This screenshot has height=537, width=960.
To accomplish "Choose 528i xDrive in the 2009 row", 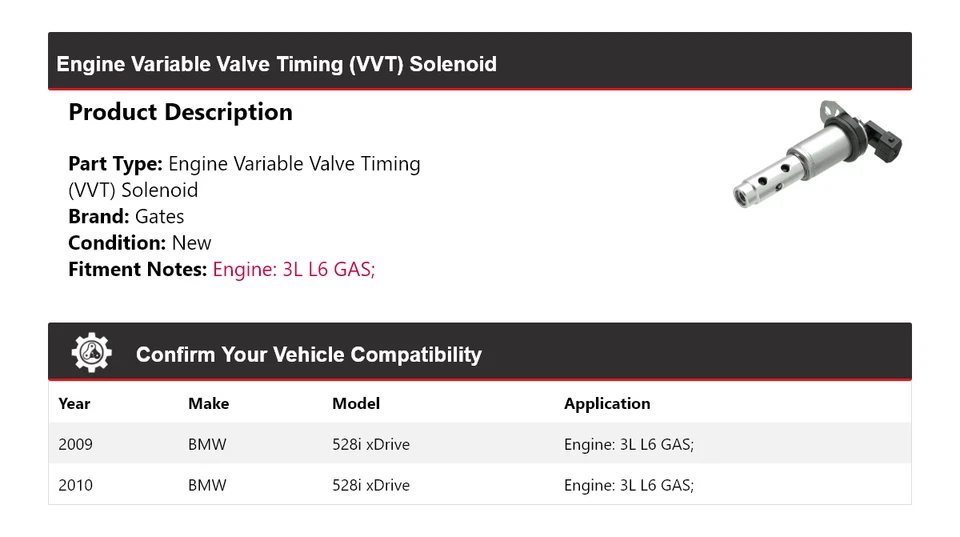I will (x=371, y=444).
